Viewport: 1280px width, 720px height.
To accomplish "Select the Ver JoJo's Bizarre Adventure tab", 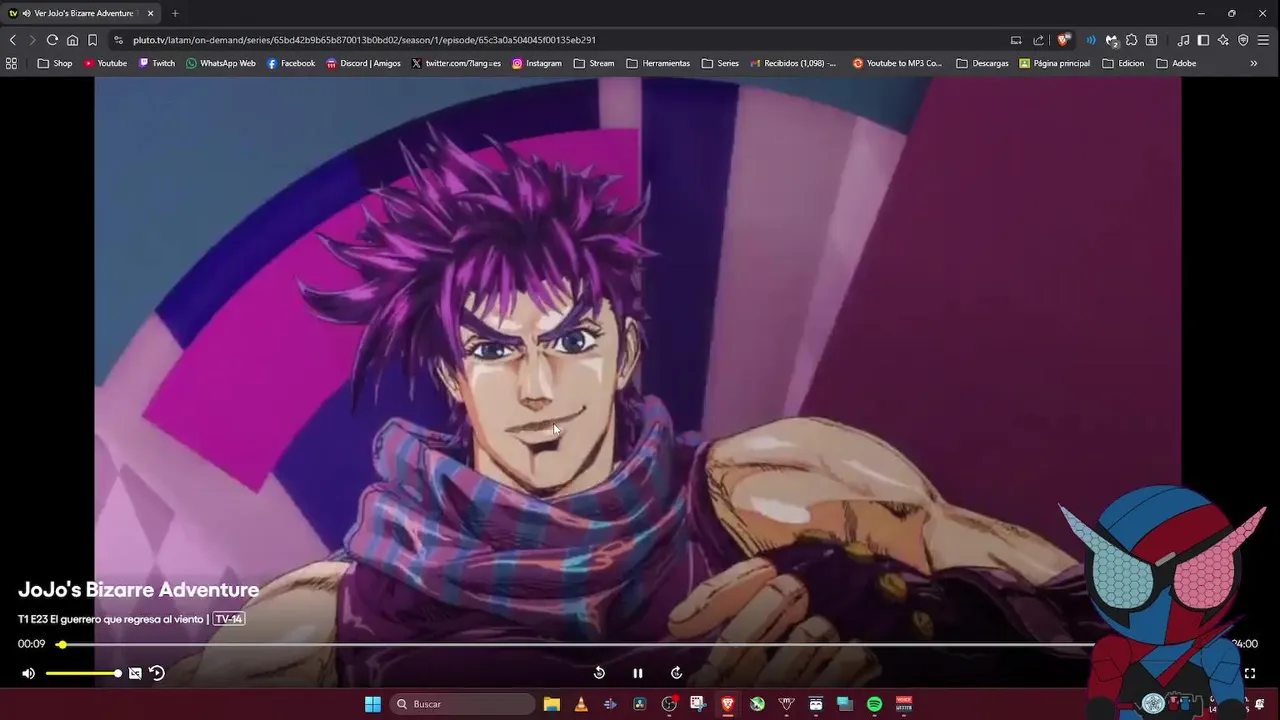I will click(x=81, y=13).
